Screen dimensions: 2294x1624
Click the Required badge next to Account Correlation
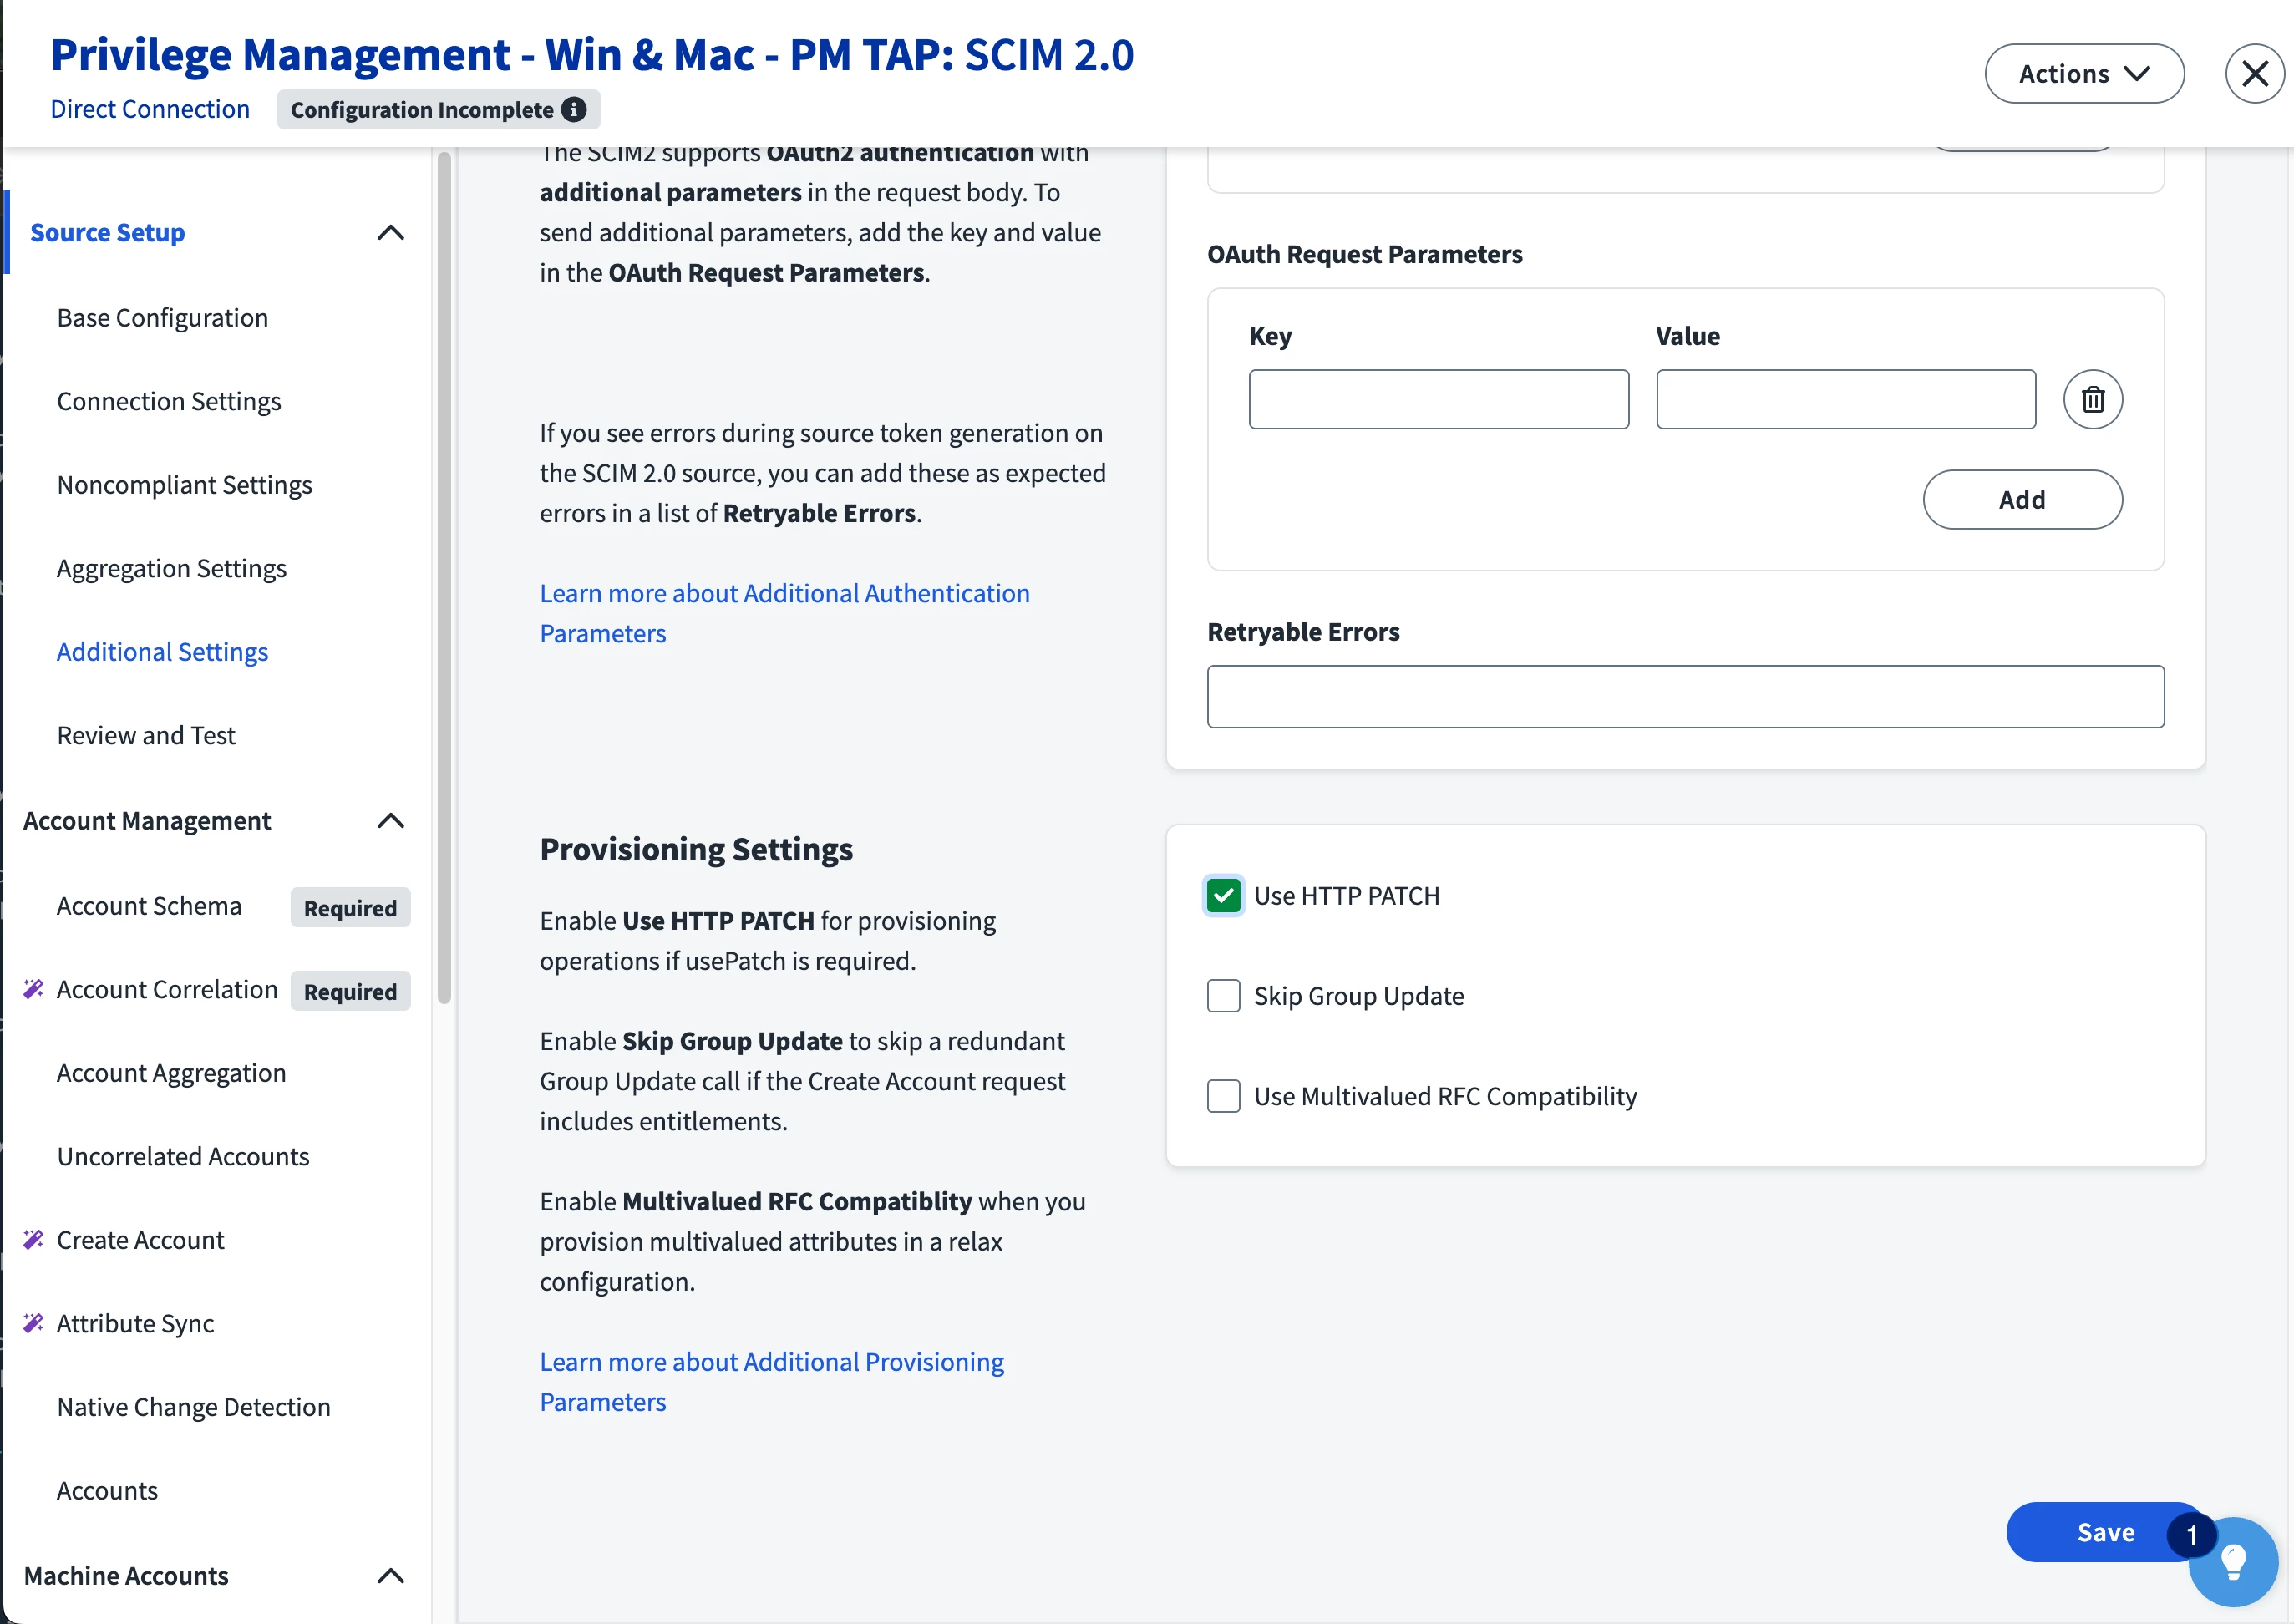point(350,991)
